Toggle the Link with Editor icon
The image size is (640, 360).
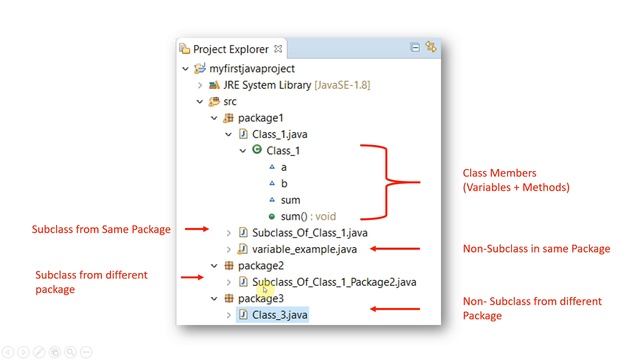[x=431, y=47]
